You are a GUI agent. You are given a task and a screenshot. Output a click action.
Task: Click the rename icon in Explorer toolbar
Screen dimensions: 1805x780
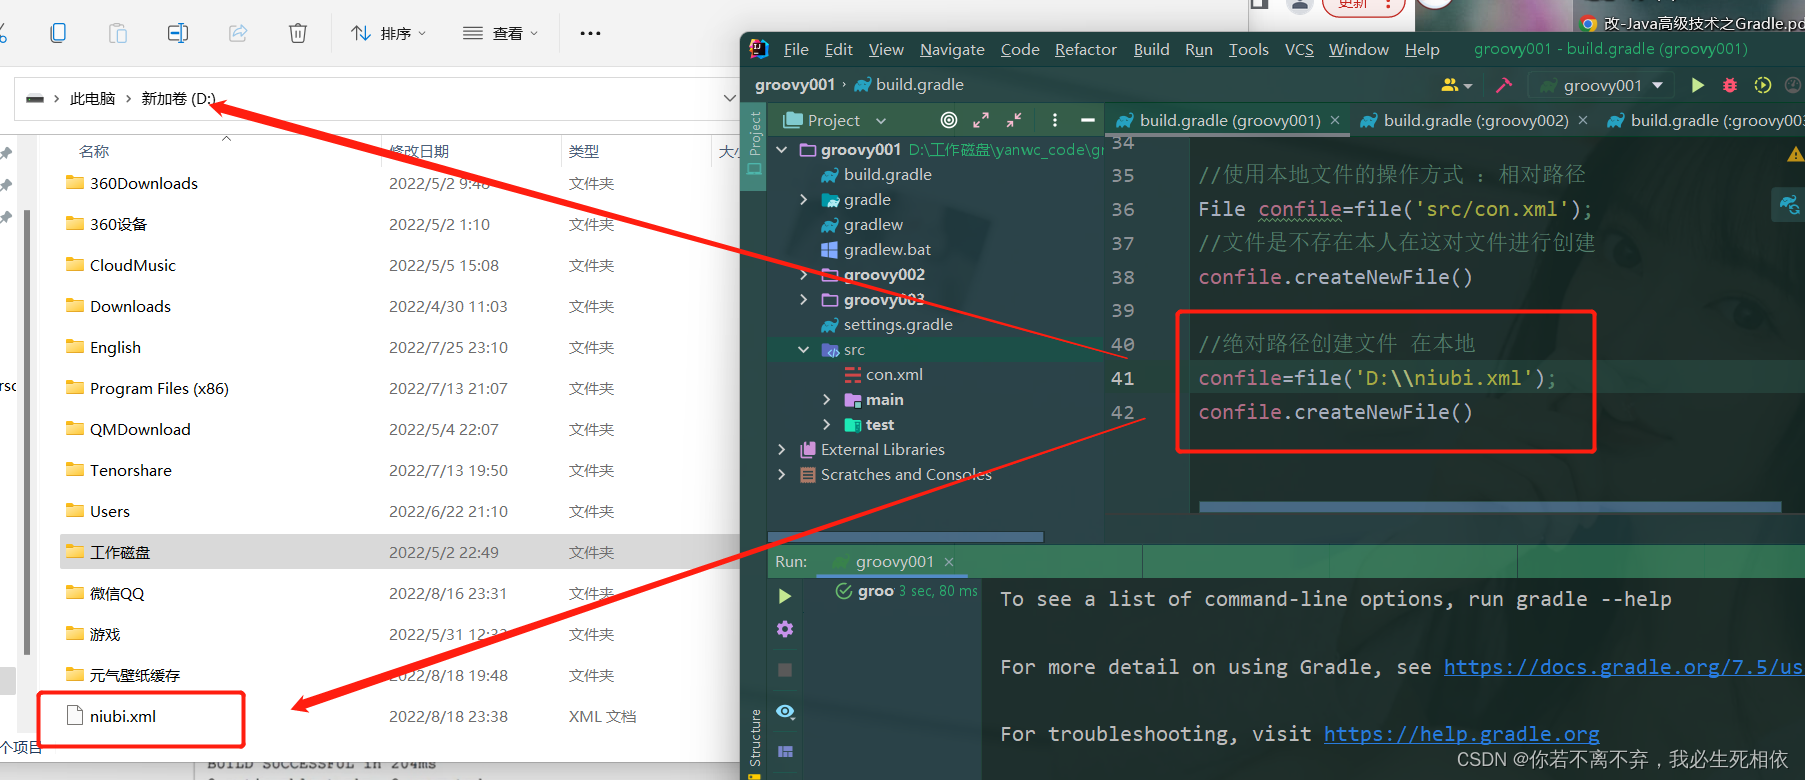[x=178, y=33]
